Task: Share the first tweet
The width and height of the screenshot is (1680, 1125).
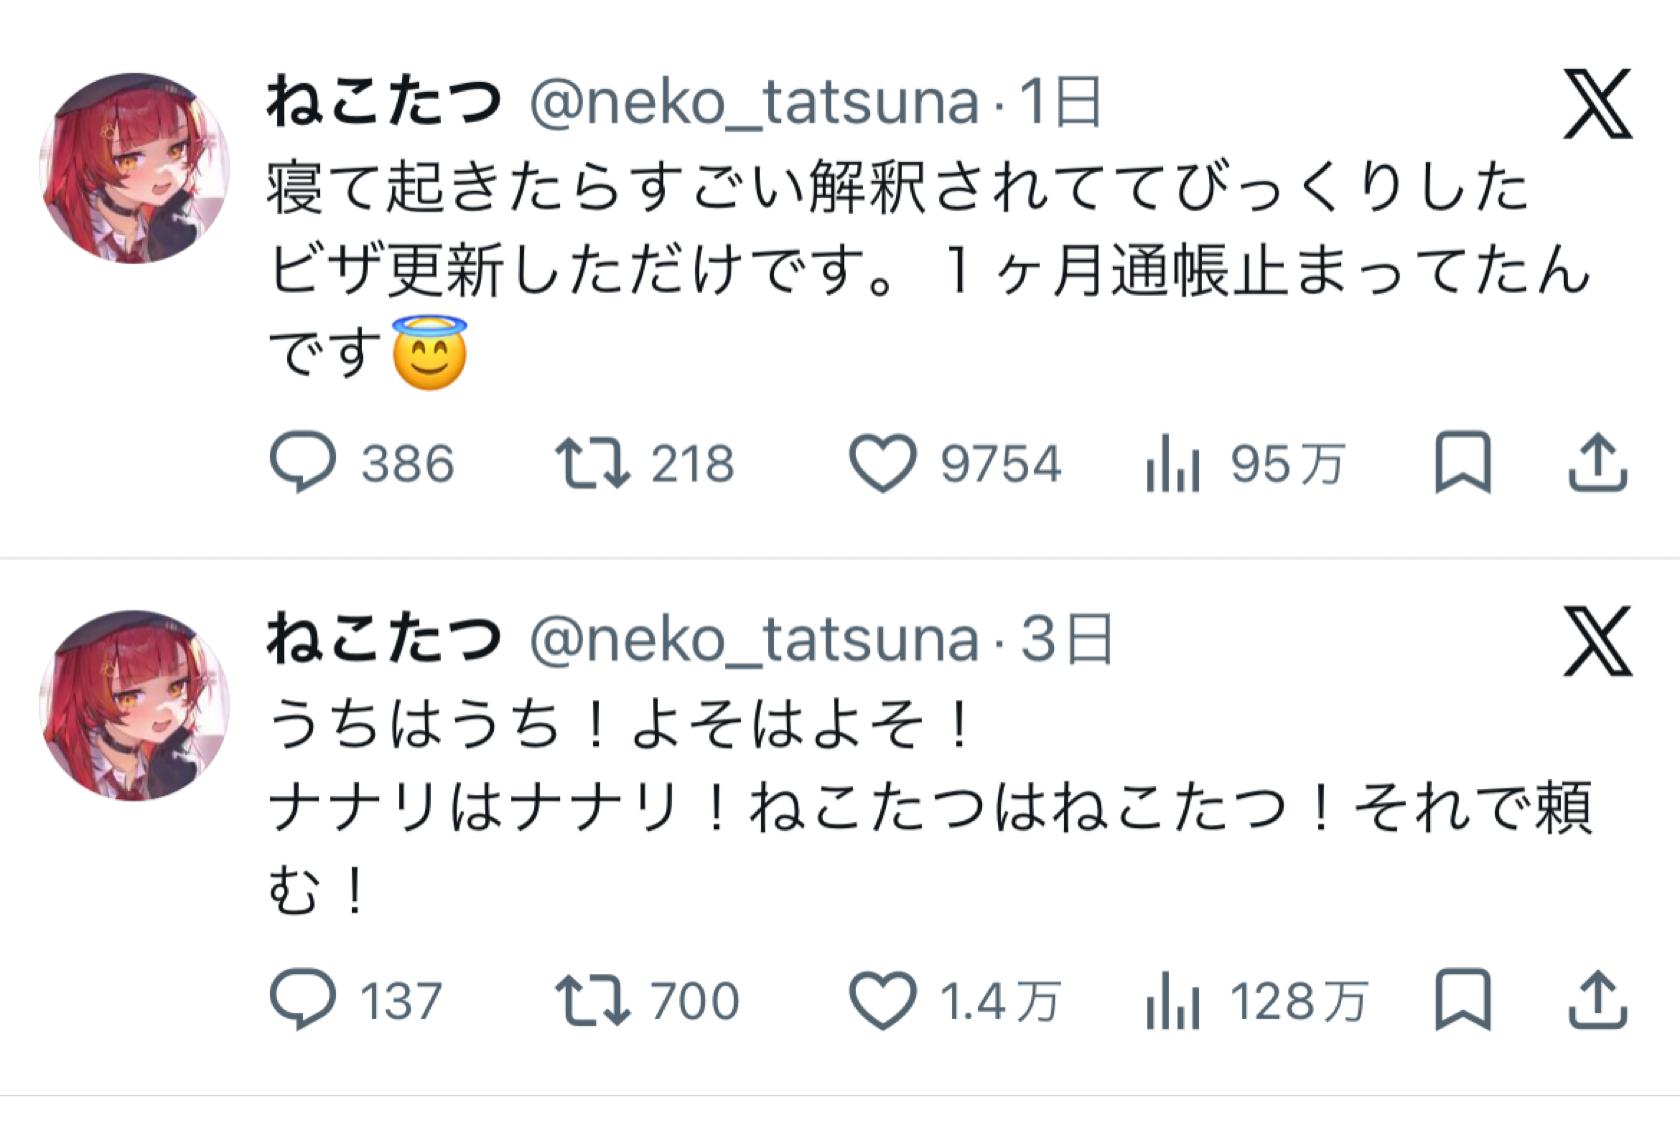Action: point(1598,463)
